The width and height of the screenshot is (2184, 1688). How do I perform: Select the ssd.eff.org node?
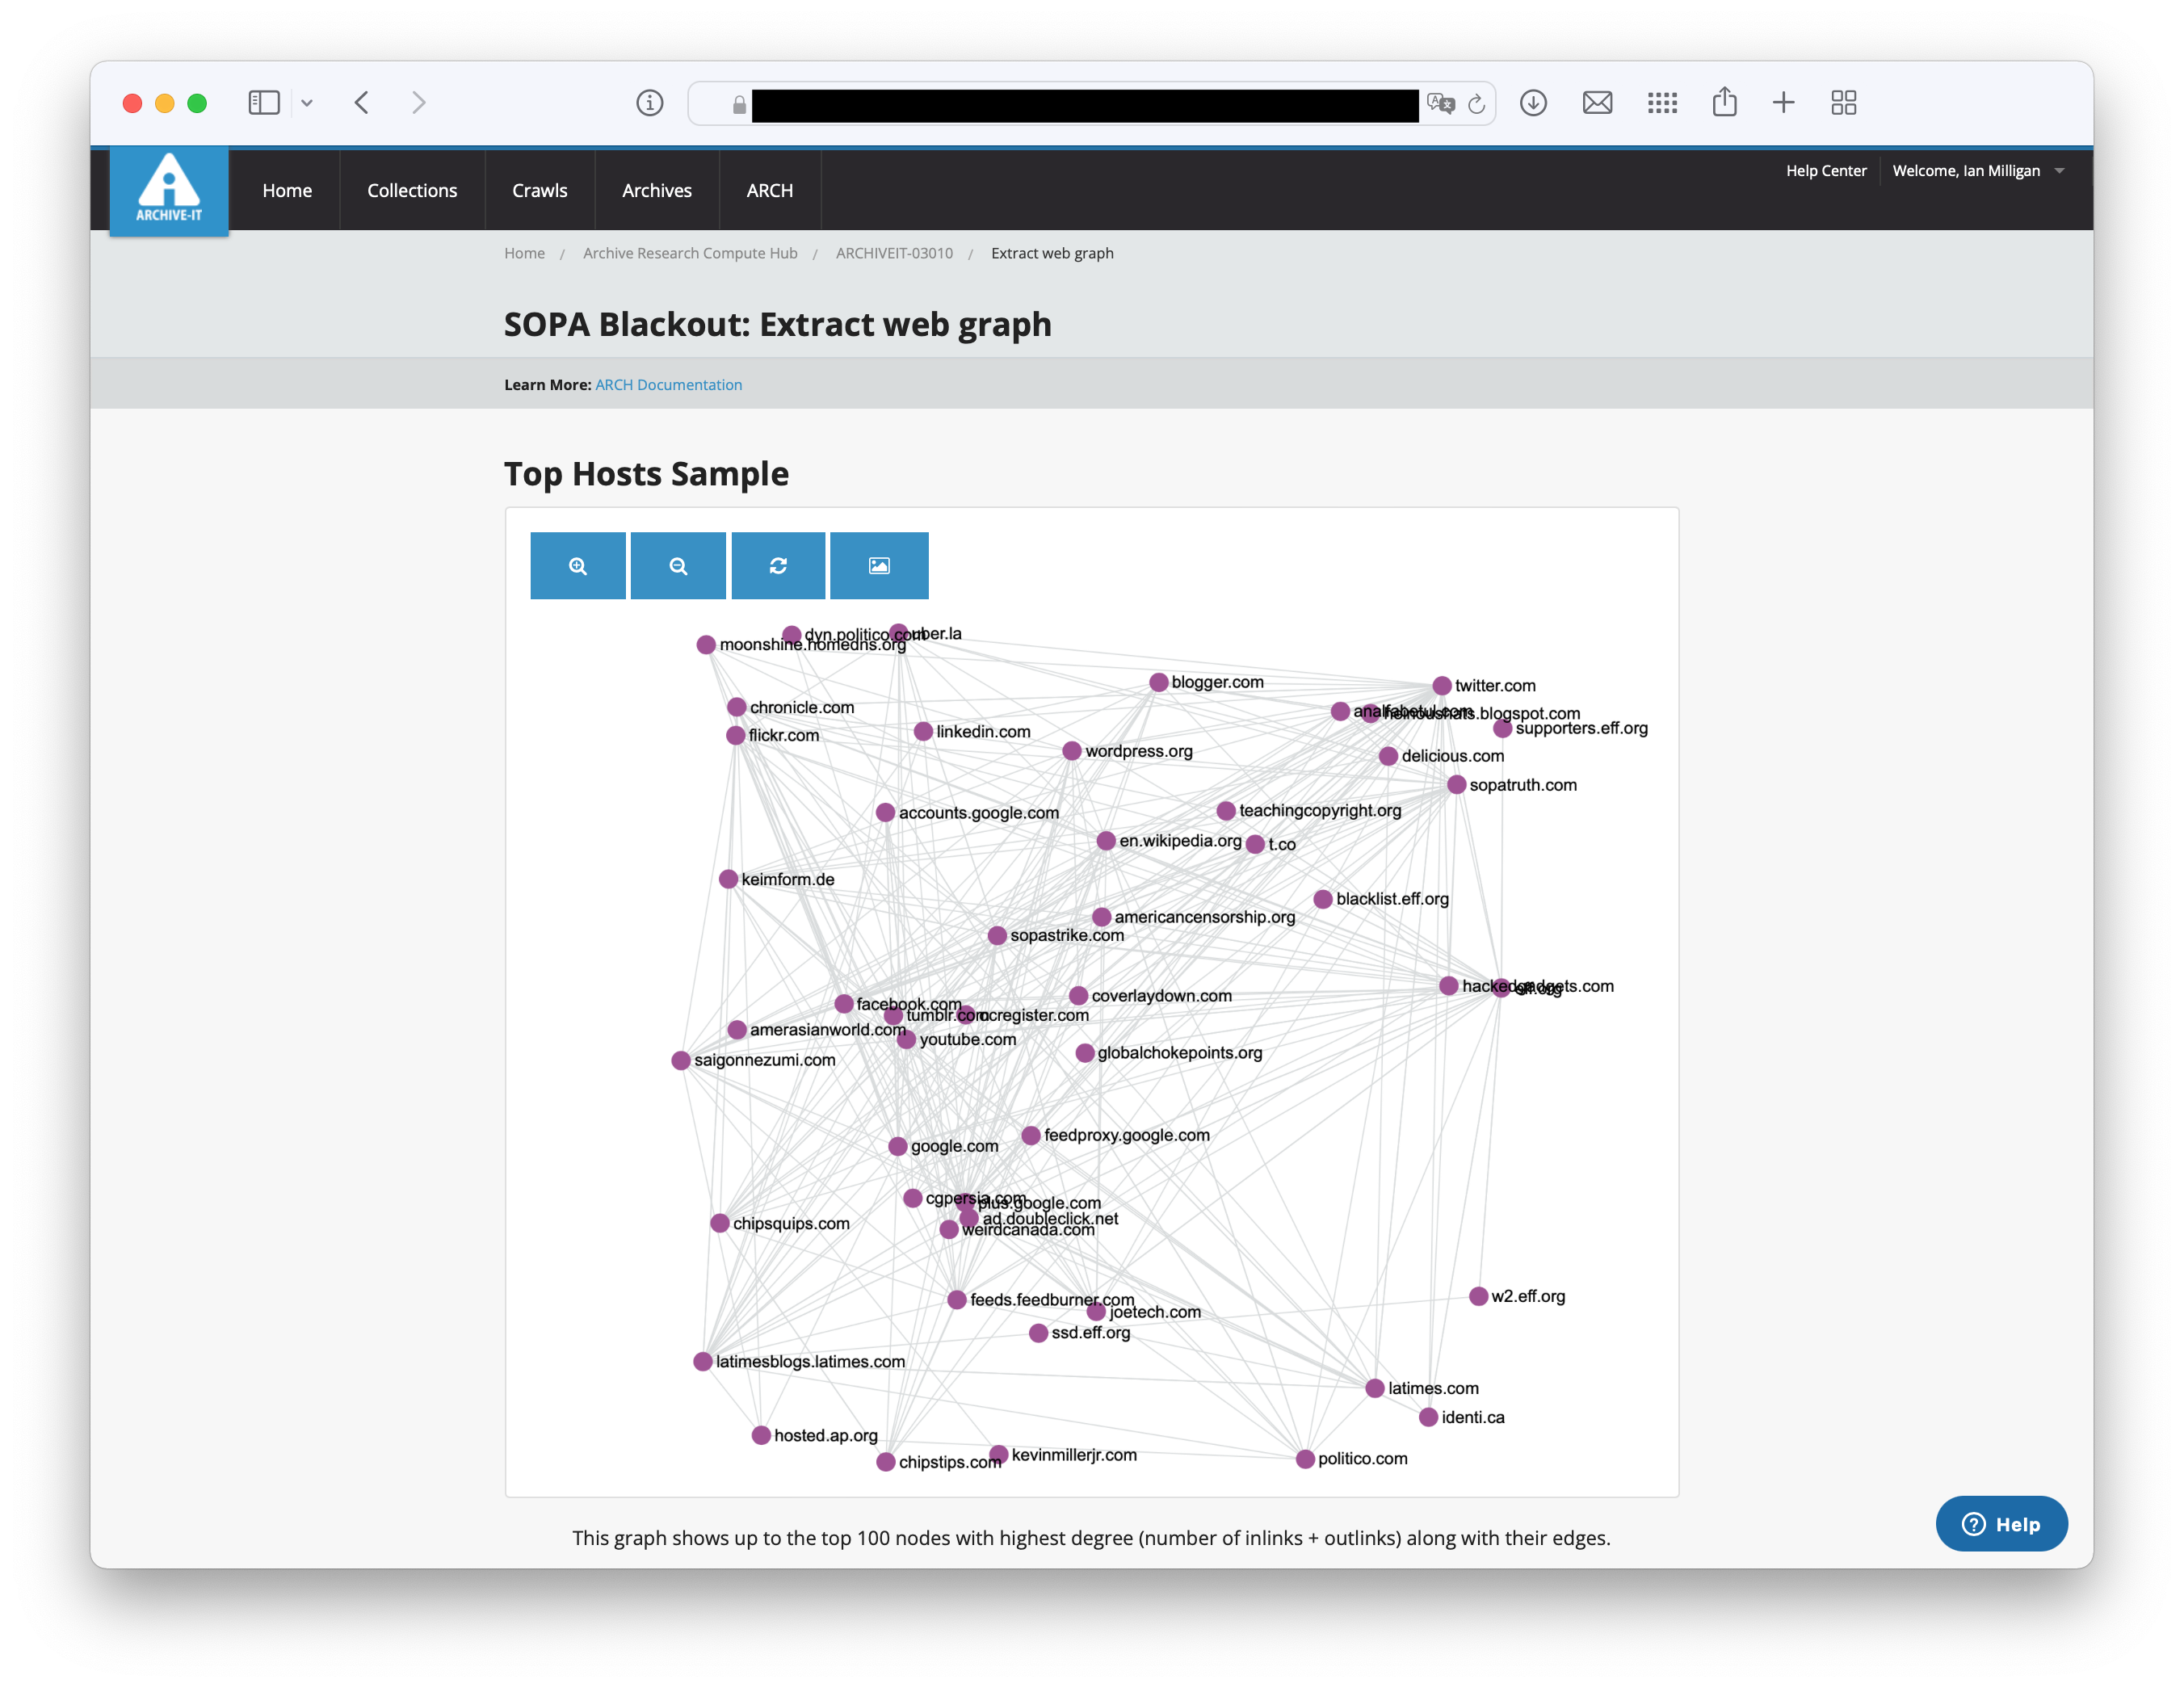[x=1038, y=1333]
